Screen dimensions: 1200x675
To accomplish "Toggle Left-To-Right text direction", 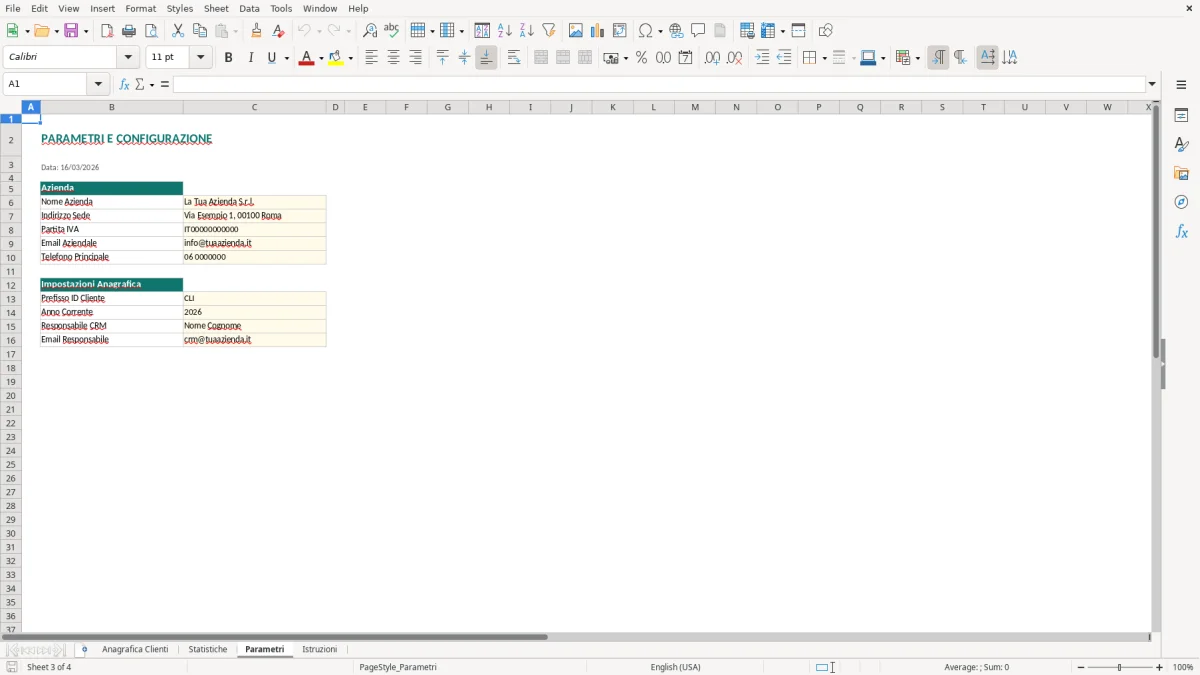I will tap(938, 58).
